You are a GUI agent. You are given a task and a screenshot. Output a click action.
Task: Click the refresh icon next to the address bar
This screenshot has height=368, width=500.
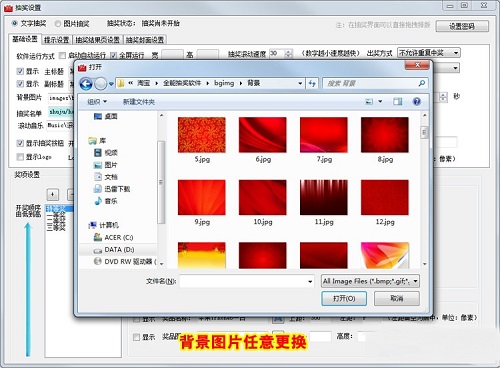[x=312, y=83]
